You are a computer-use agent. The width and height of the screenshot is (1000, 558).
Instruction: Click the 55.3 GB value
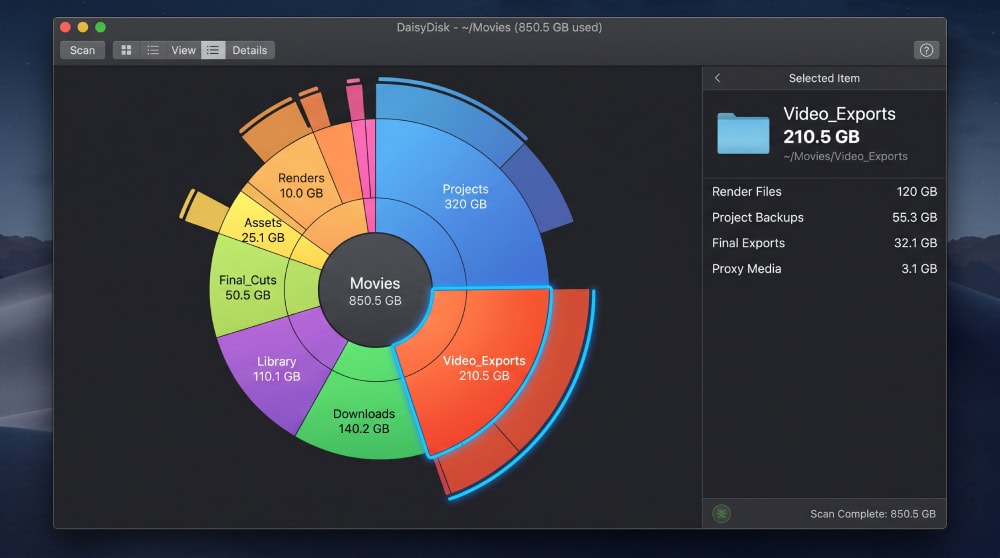tap(914, 217)
